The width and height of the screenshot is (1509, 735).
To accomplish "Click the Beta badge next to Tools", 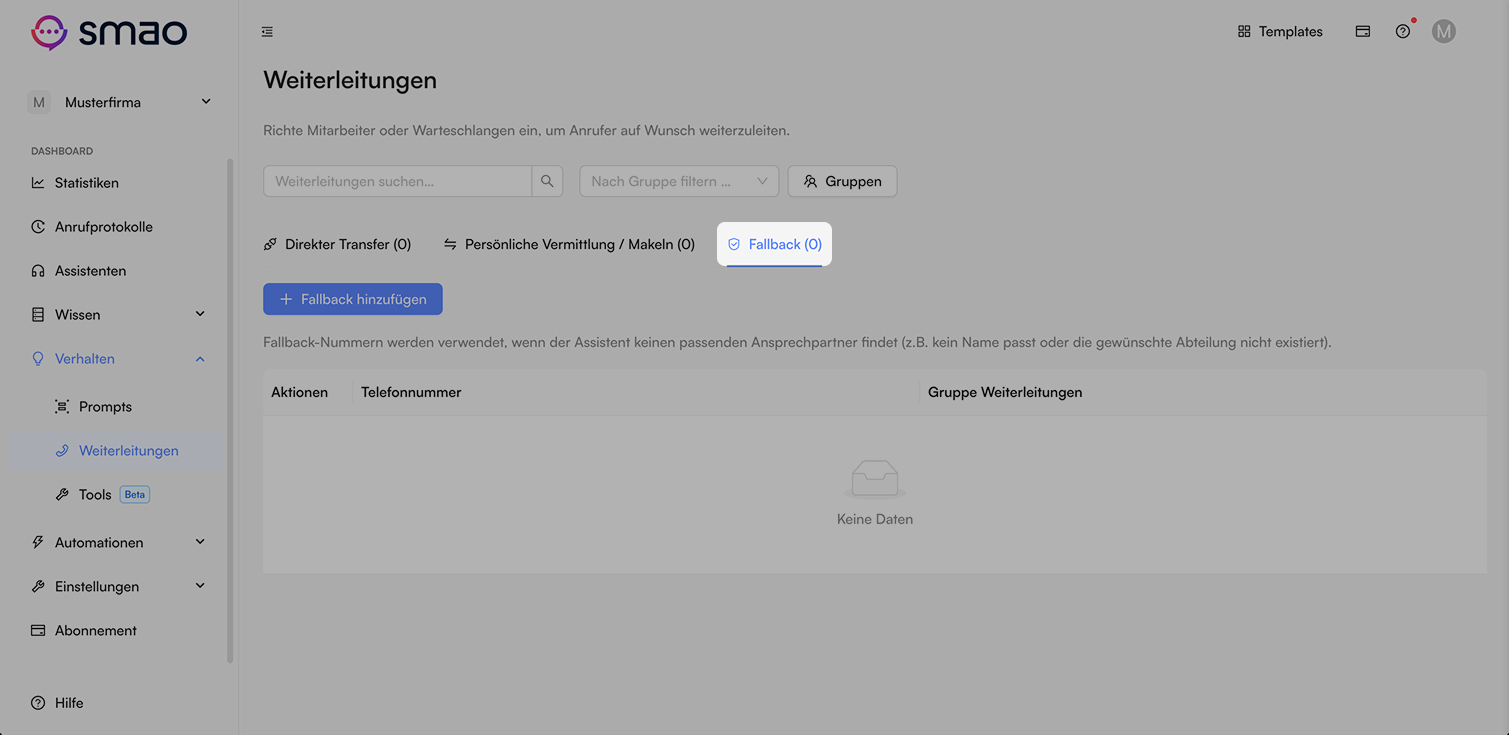I will click(x=135, y=494).
